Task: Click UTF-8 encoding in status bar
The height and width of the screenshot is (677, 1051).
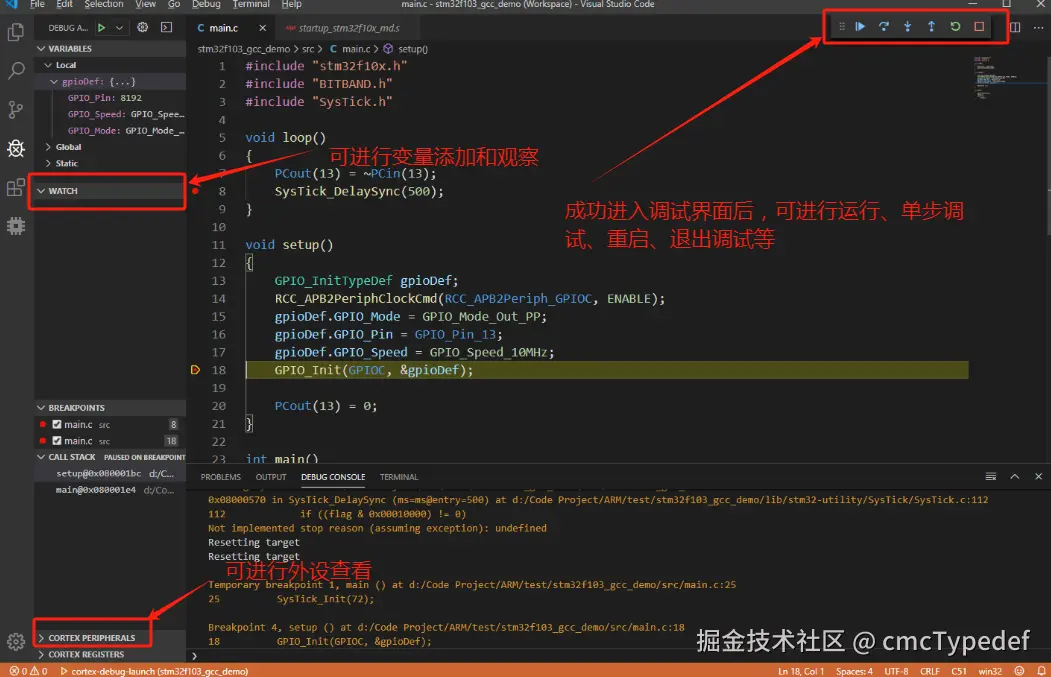Action: pyautogui.click(x=895, y=671)
